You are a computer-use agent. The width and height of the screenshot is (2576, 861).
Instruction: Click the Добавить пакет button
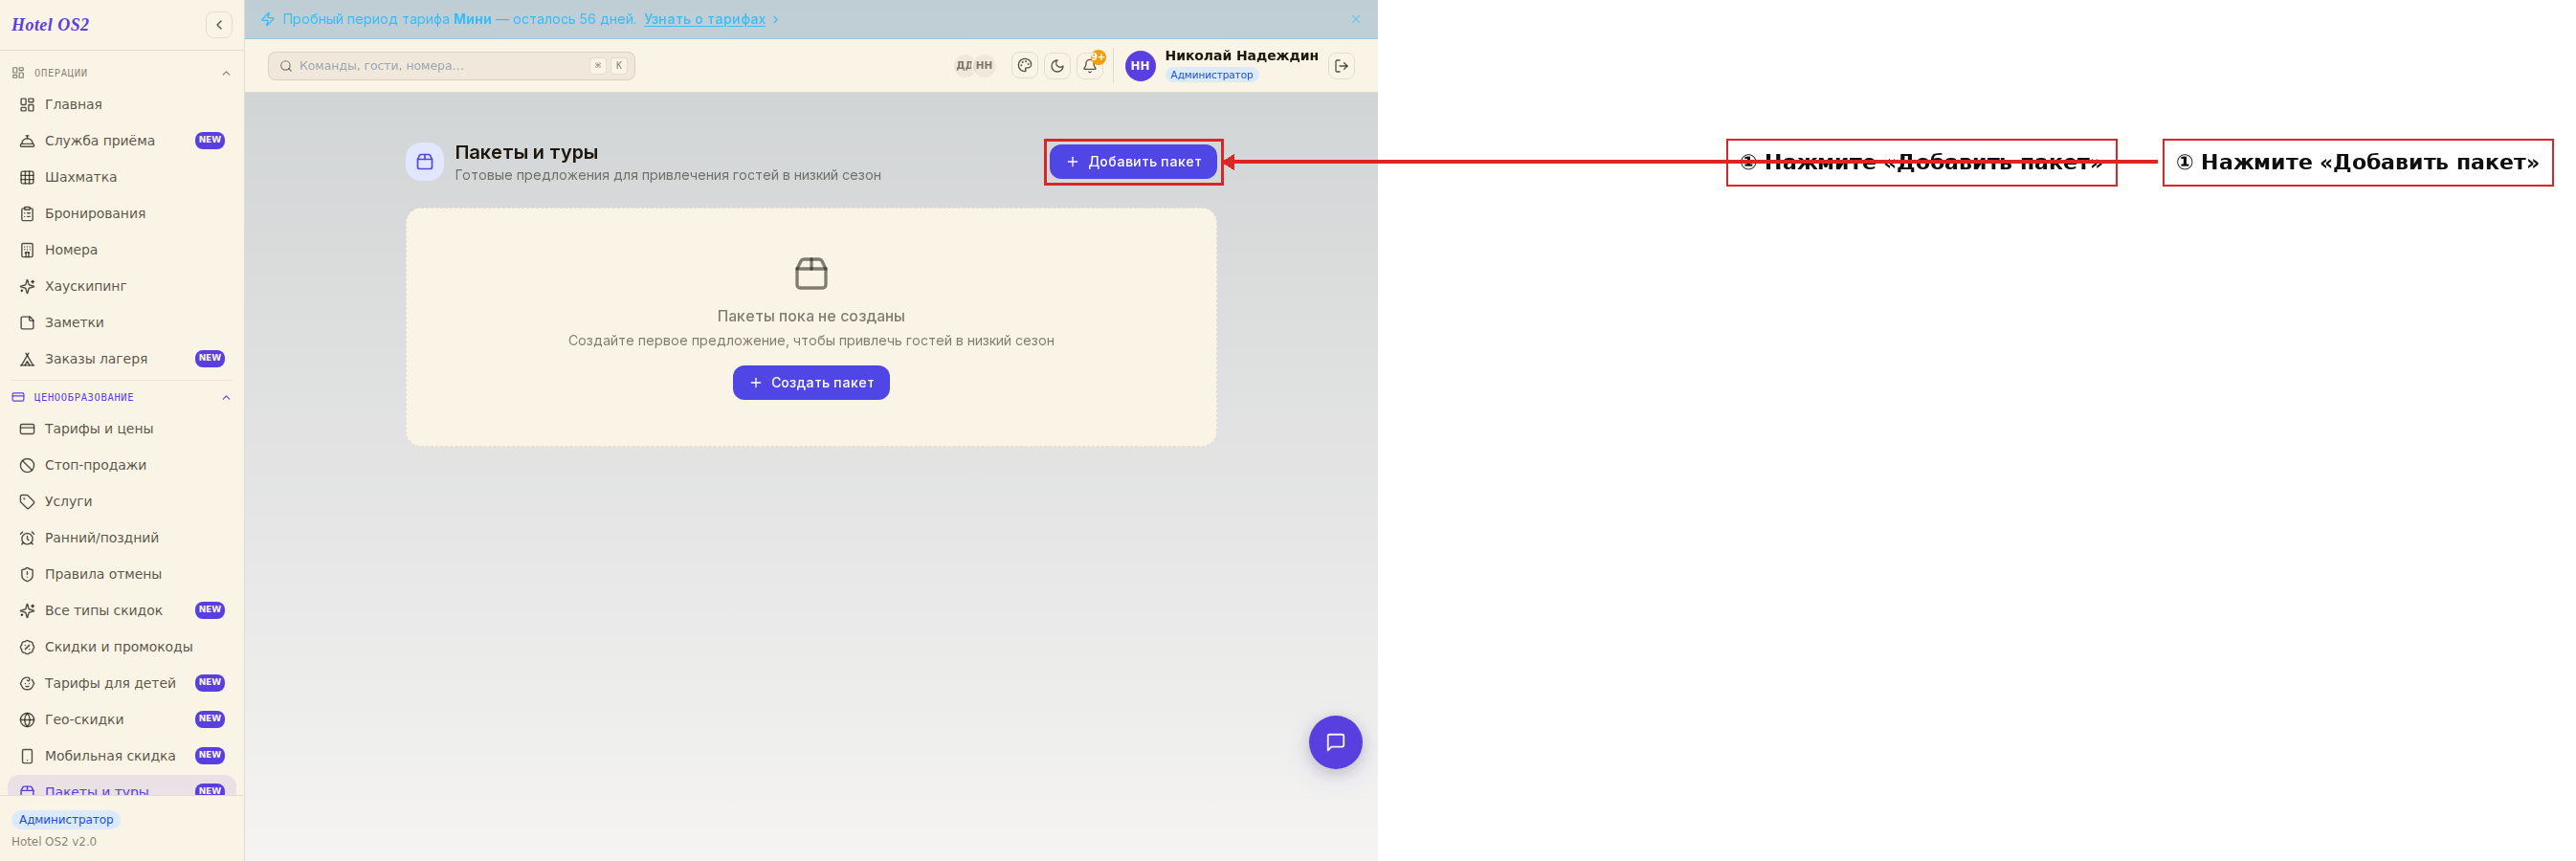1133,162
